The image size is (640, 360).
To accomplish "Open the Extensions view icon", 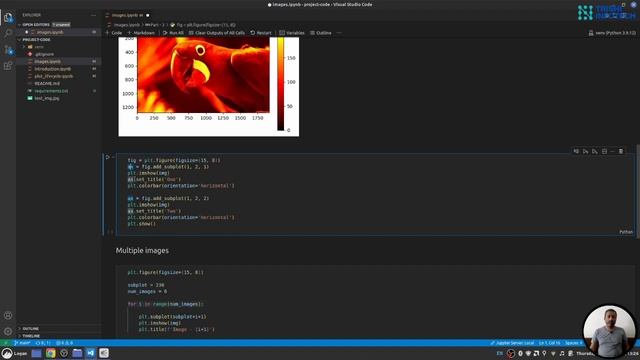I will [x=8, y=65].
